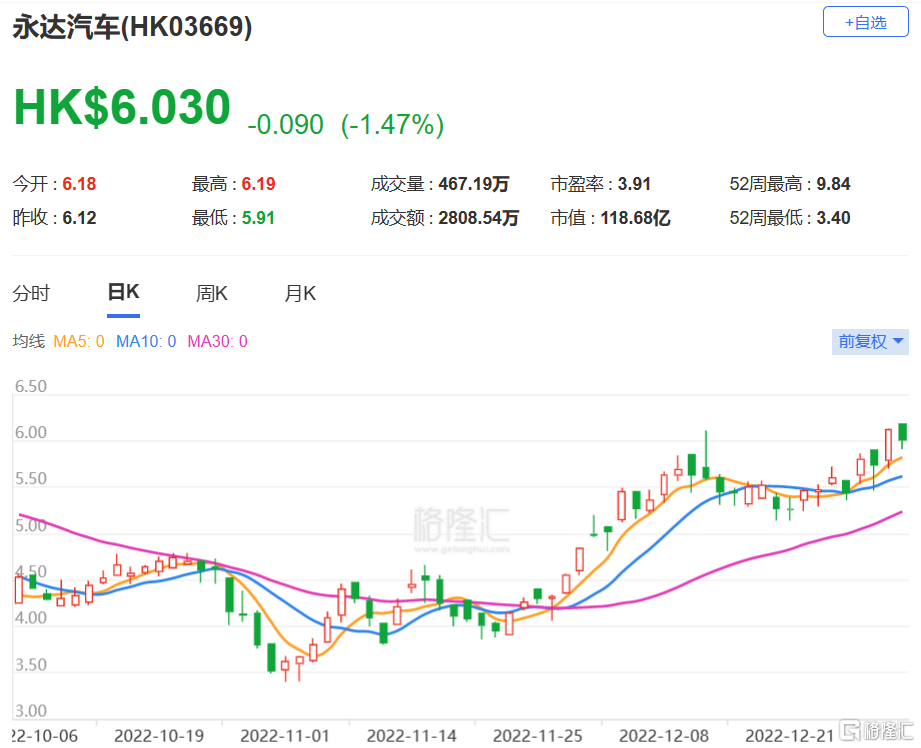Expand the 前复权 dropdown

[870, 341]
